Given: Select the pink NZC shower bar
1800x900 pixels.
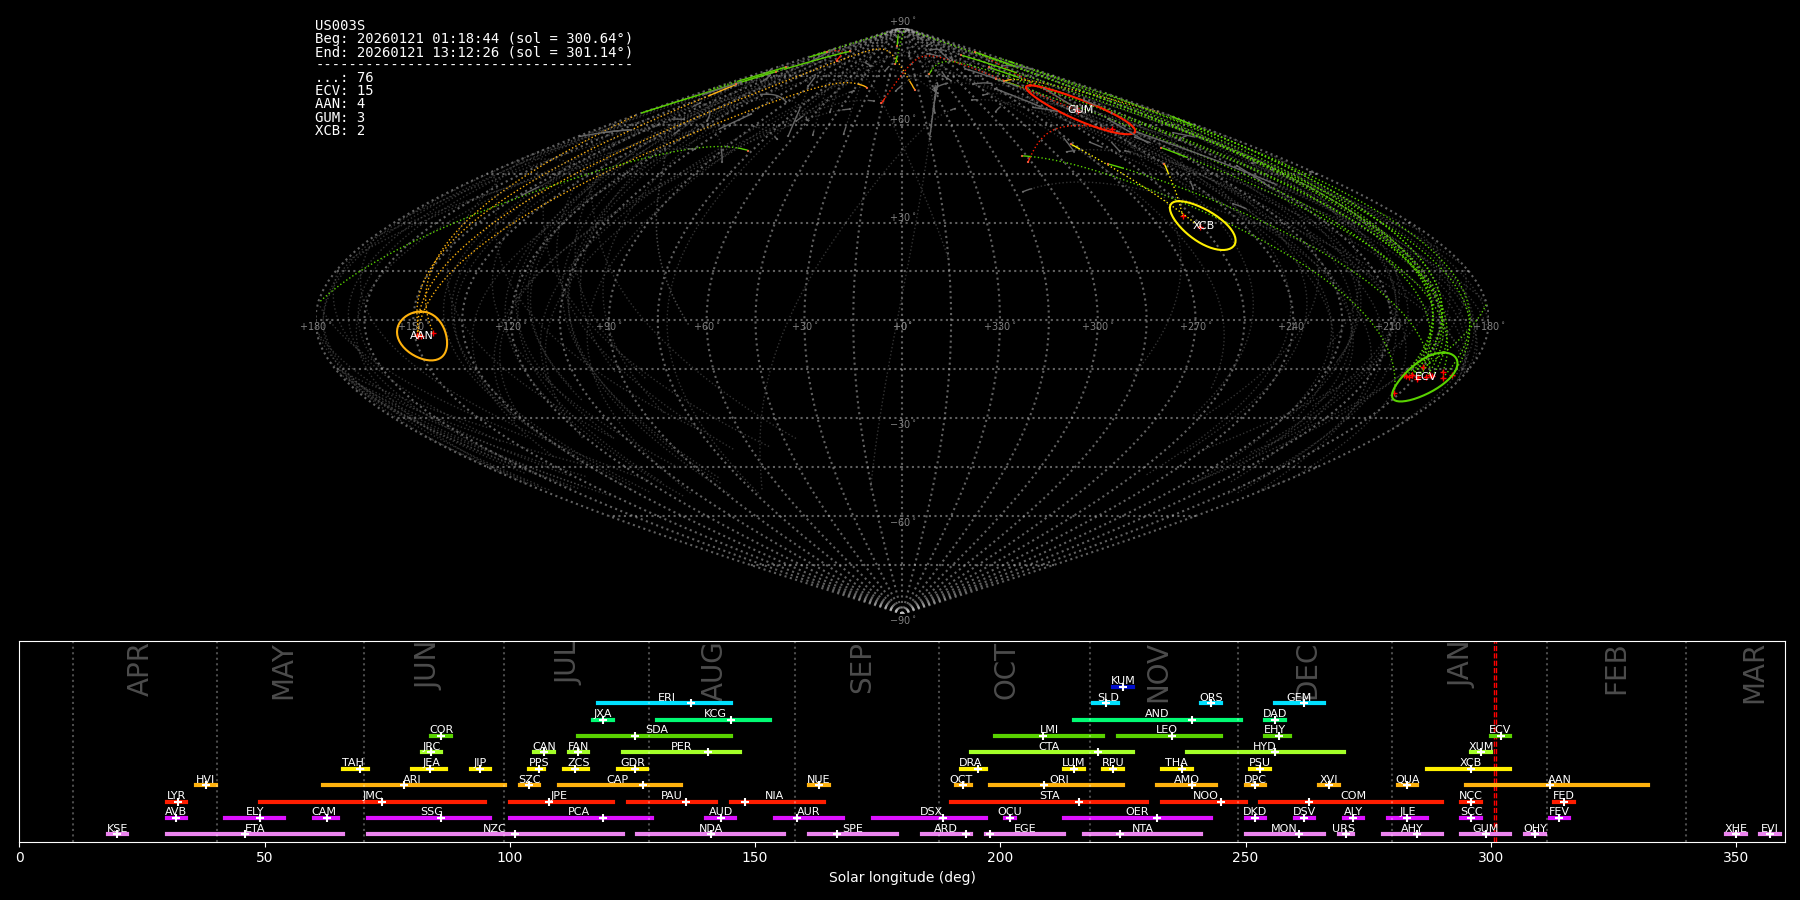Looking at the screenshot, I should (x=495, y=834).
